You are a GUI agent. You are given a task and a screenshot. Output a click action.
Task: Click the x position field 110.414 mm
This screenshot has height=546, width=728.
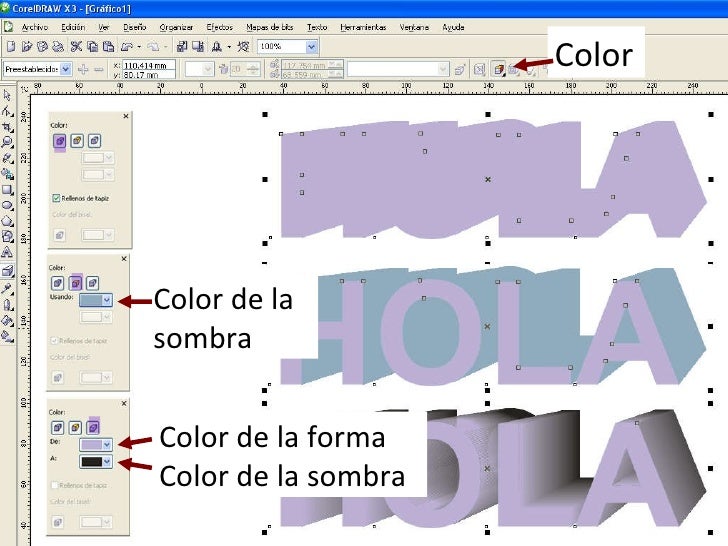click(x=149, y=65)
